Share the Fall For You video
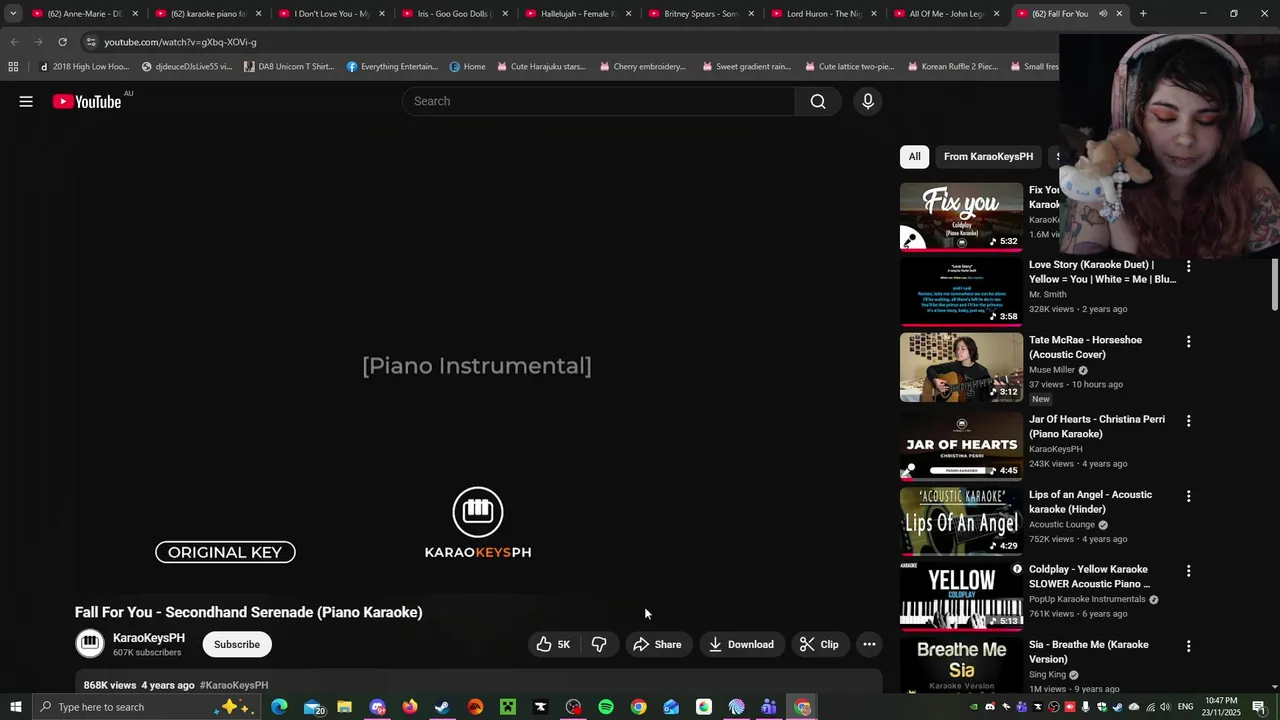The height and width of the screenshot is (720, 1280). coord(657,644)
